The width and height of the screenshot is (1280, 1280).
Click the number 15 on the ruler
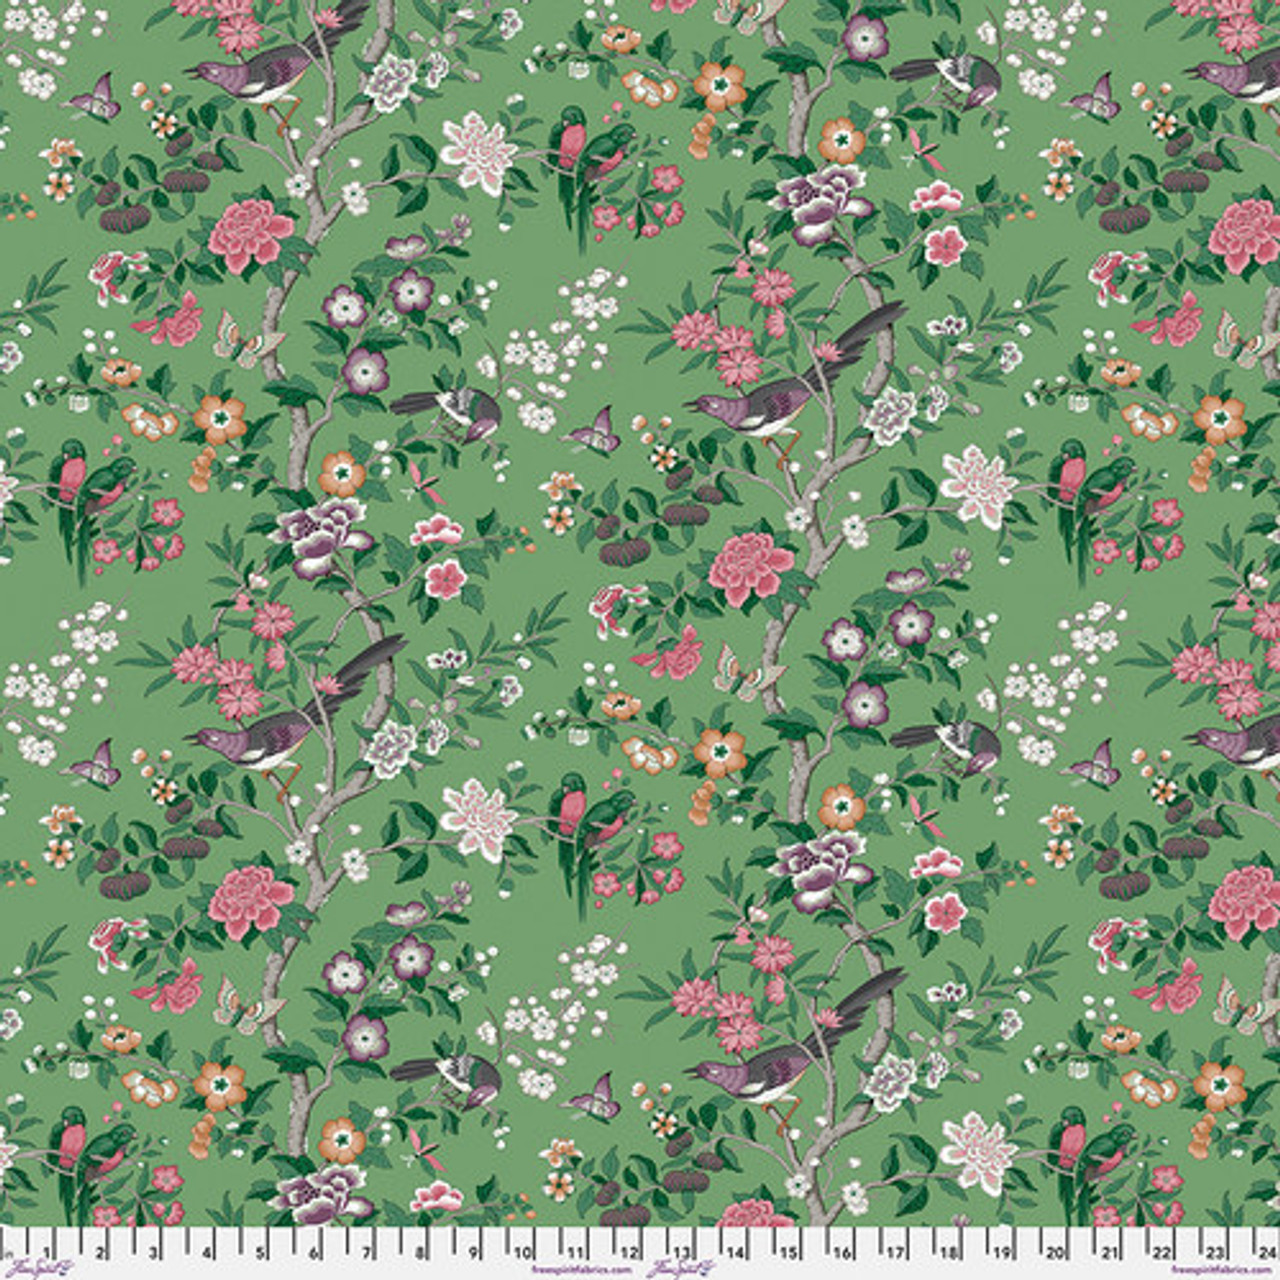[x=788, y=1251]
